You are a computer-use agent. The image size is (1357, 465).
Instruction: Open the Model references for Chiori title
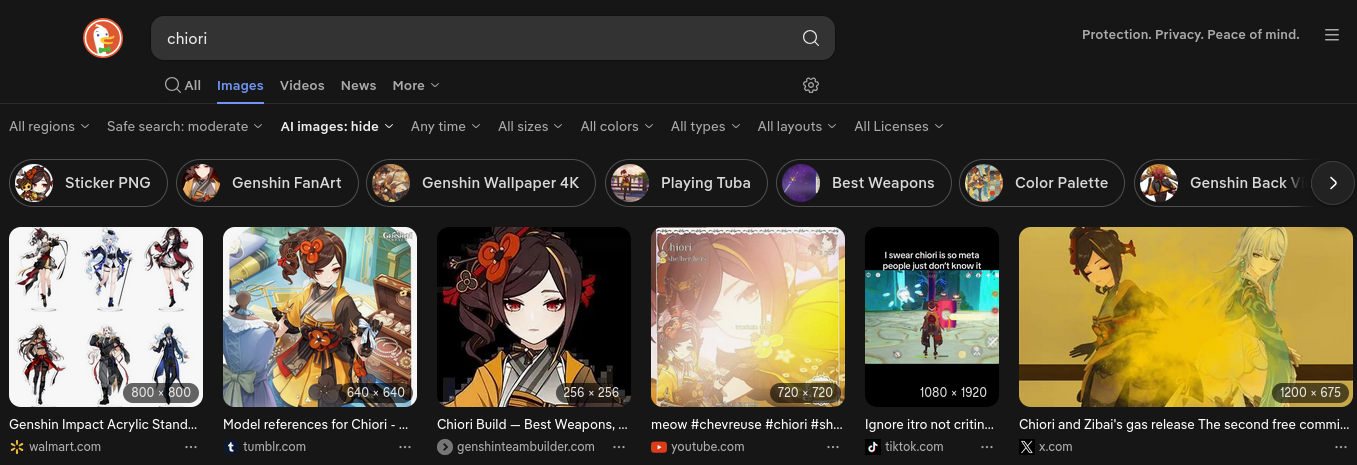316,424
